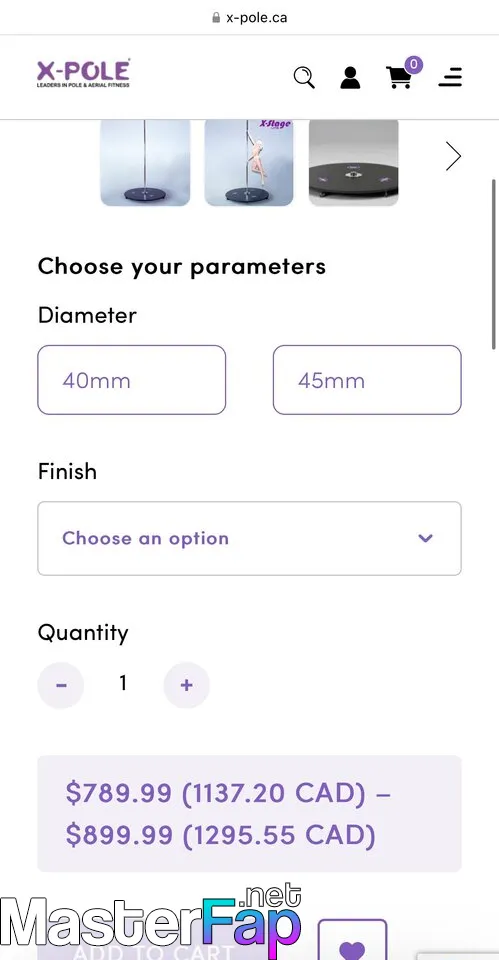Click the lock icon beside x-pole.ca
Screen dimensions: 499x960
[216, 17]
